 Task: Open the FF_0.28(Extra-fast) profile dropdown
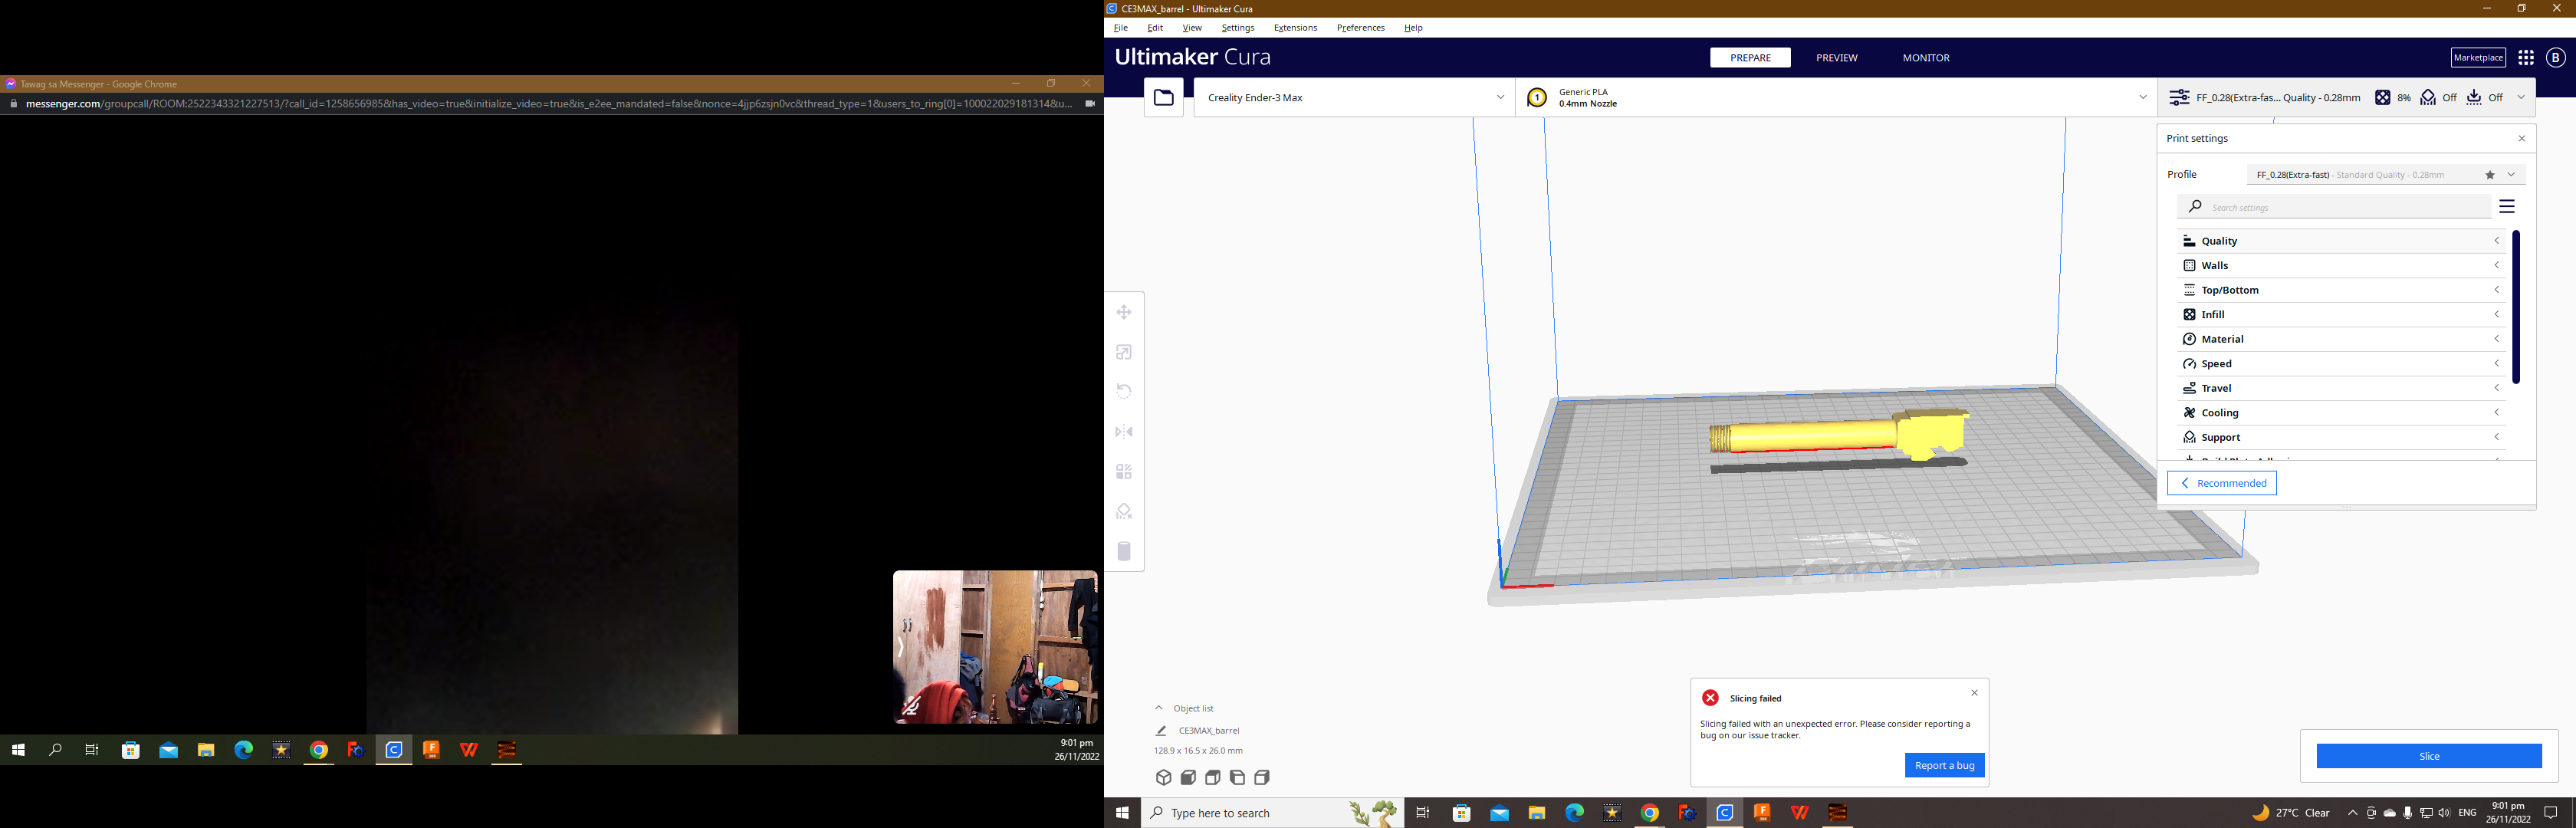point(2386,175)
